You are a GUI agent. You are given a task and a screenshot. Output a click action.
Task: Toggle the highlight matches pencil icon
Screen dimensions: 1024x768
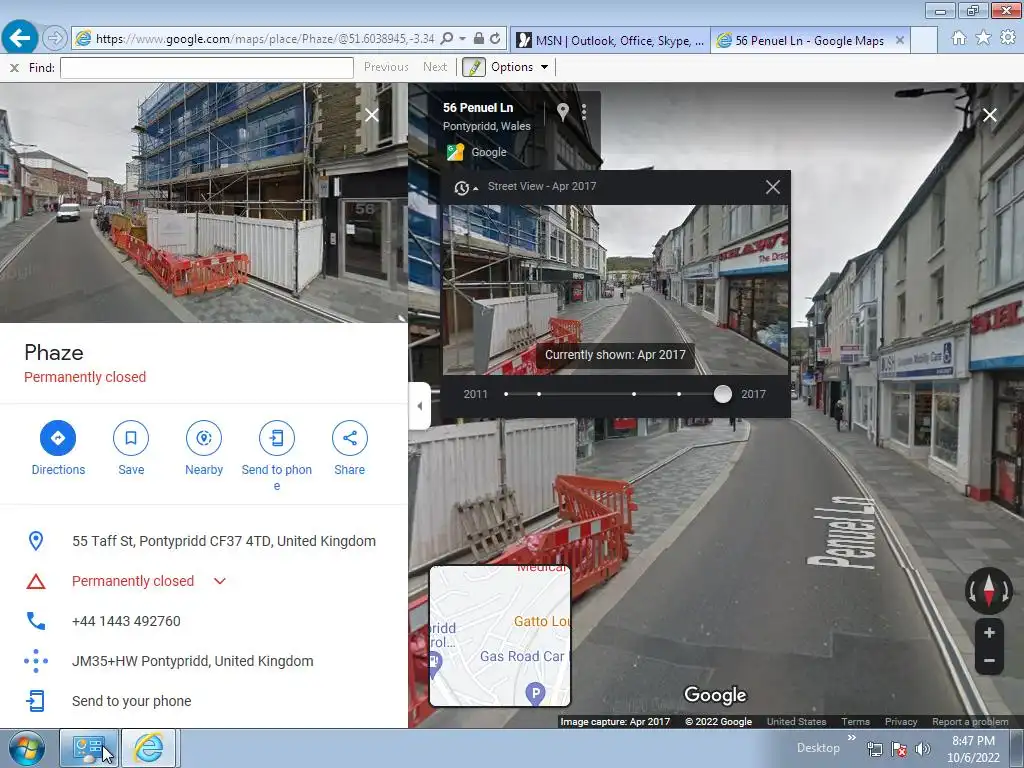[473, 67]
